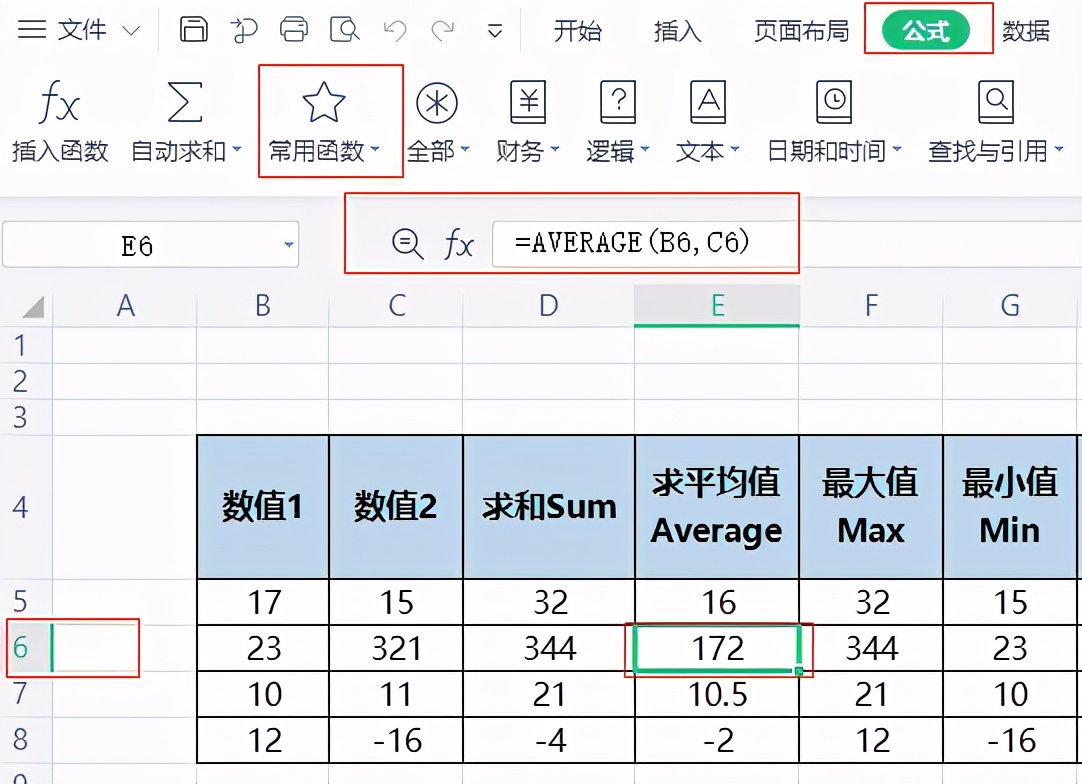Click cell containing 10.5
This screenshot has height=784, width=1082.
point(717,694)
